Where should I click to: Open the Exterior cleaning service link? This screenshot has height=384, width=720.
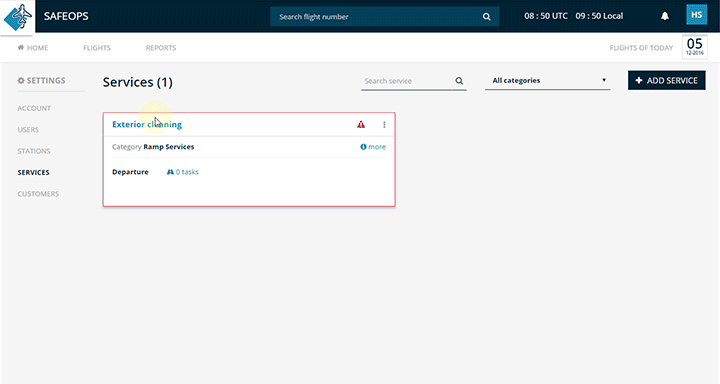[x=147, y=124]
